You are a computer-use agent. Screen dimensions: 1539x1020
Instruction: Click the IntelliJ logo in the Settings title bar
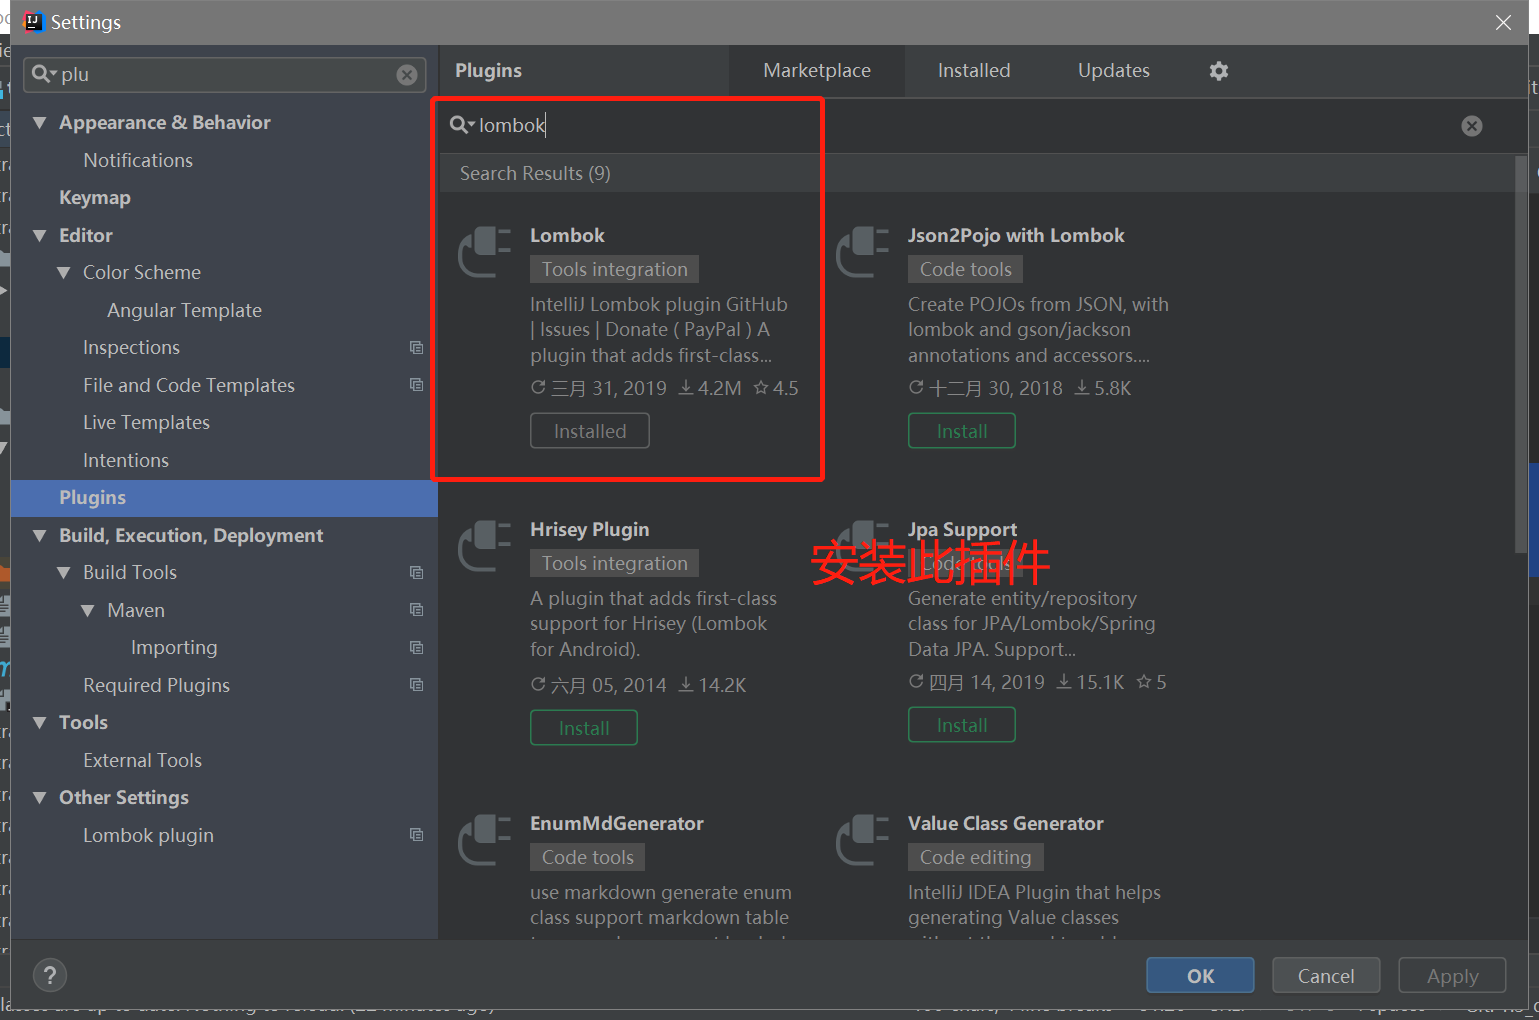tap(33, 22)
